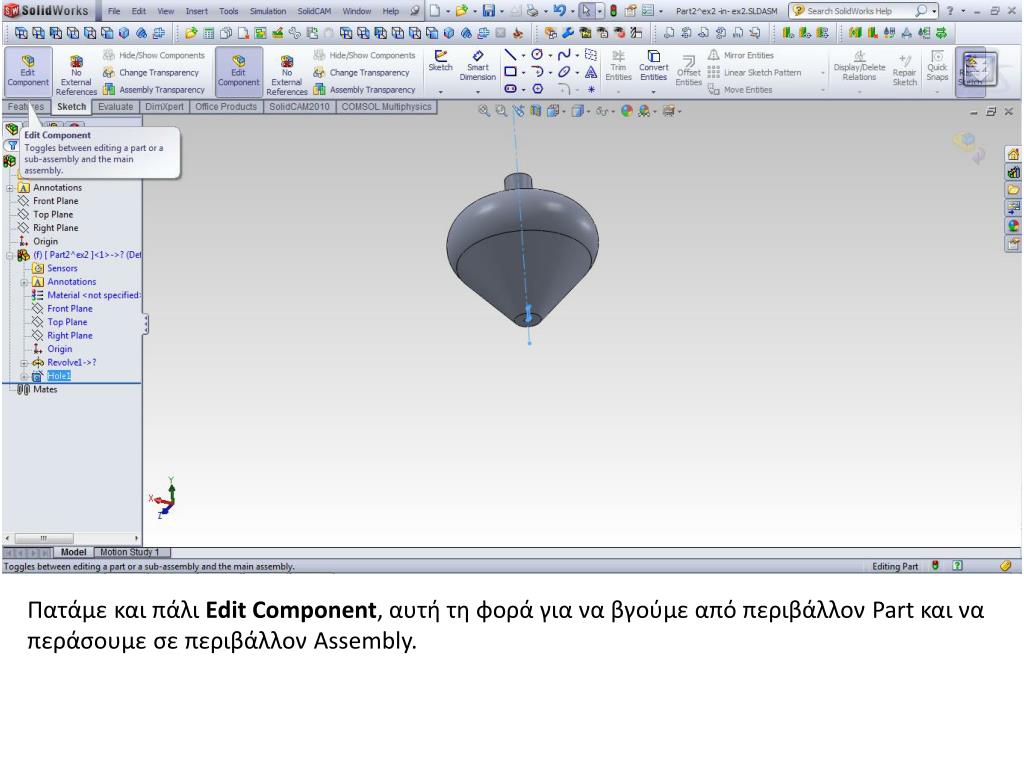Select the highlighted Hole1 feature
Screen dimensions: 1024x768
coord(59,376)
